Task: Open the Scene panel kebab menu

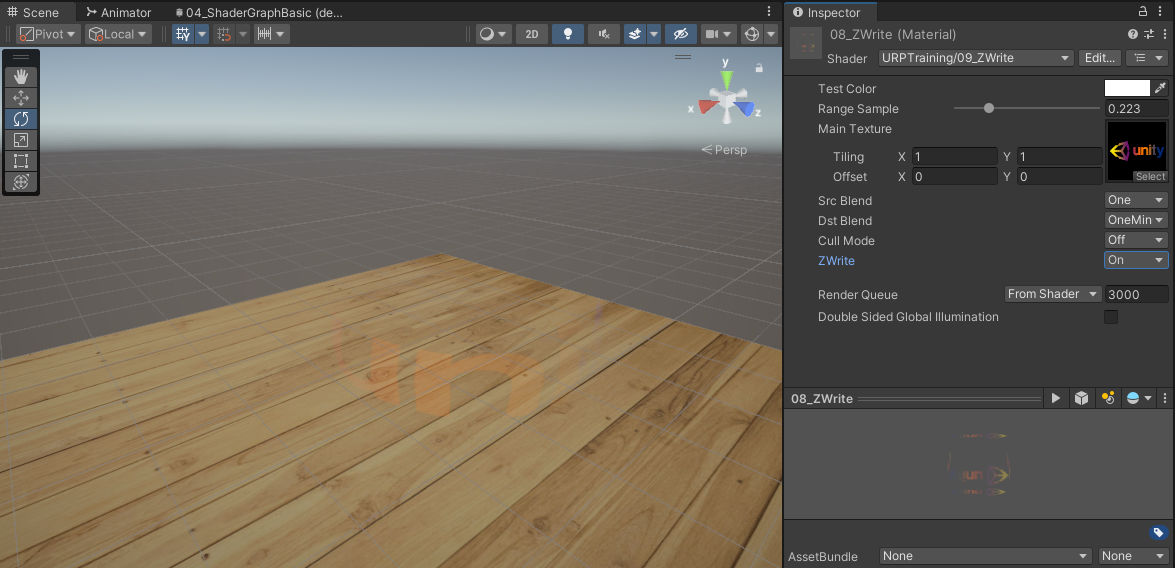Action: [769, 11]
